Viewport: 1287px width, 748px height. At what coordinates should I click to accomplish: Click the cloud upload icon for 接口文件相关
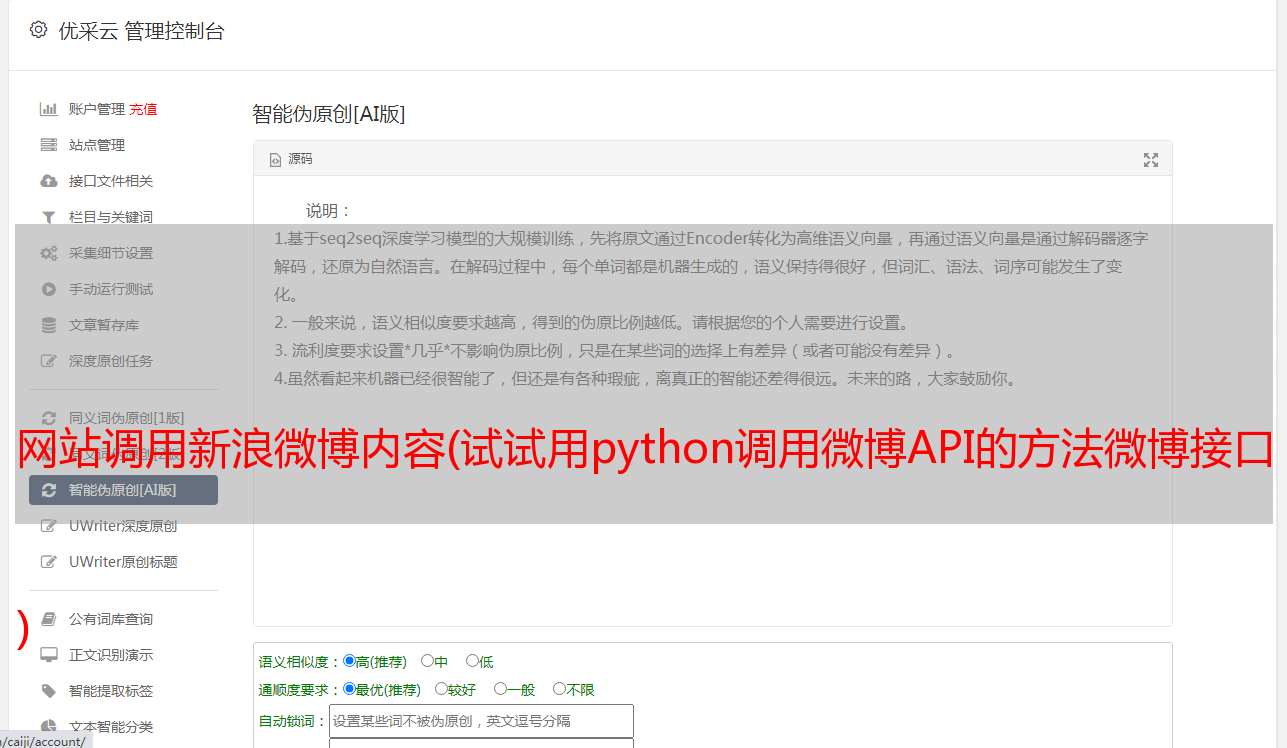coord(48,181)
